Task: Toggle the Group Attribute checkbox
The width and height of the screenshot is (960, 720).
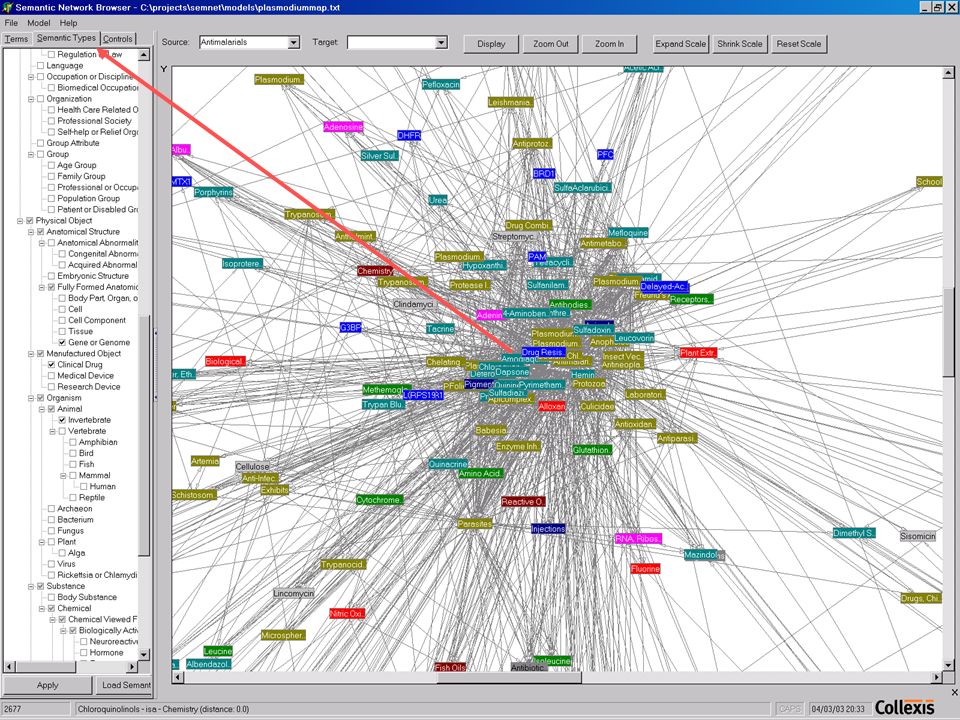Action: [40, 143]
